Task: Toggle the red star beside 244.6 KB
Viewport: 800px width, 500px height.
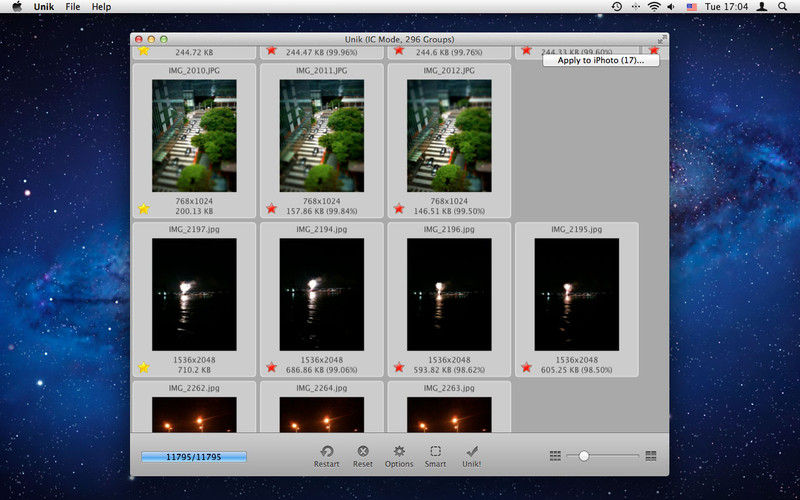Action: click(399, 51)
